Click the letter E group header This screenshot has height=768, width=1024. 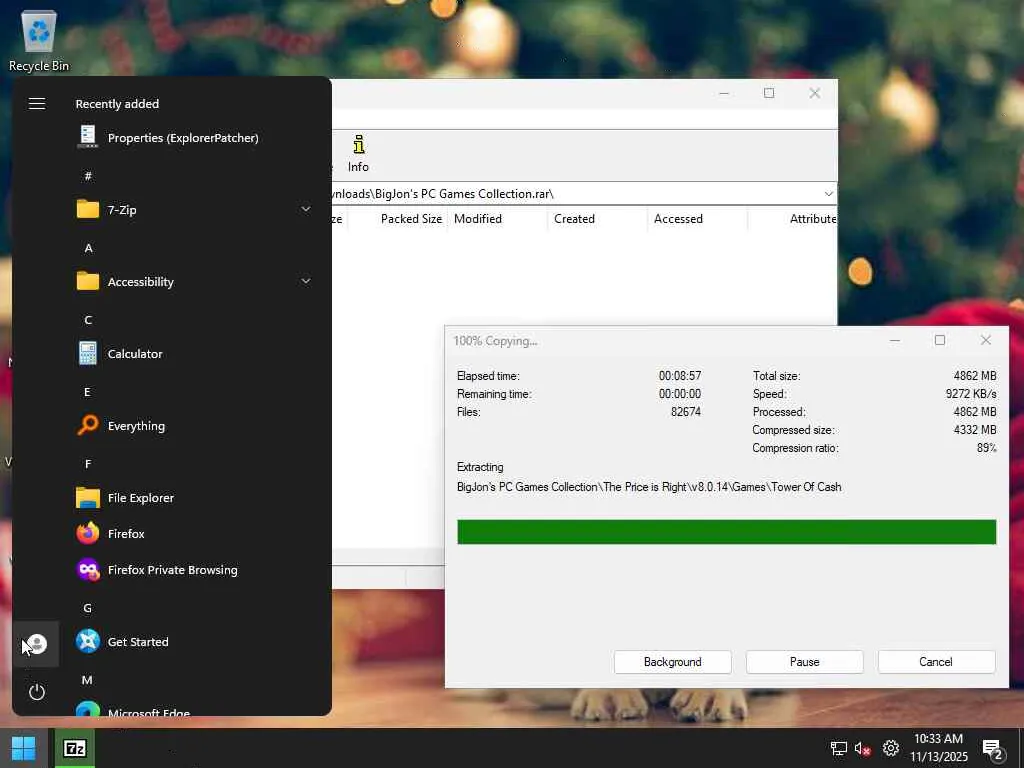[x=88, y=392]
